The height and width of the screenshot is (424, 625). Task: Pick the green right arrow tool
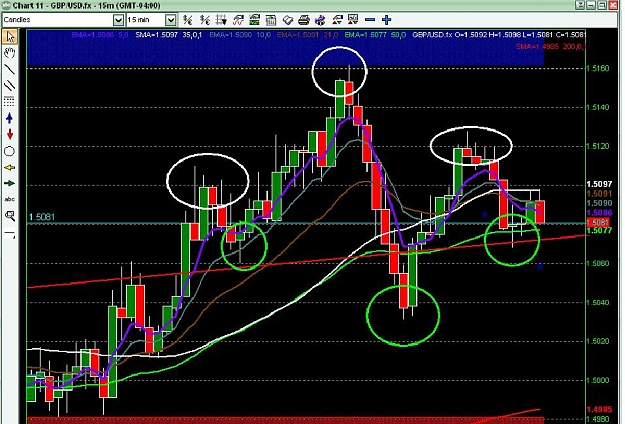pyautogui.click(x=10, y=183)
